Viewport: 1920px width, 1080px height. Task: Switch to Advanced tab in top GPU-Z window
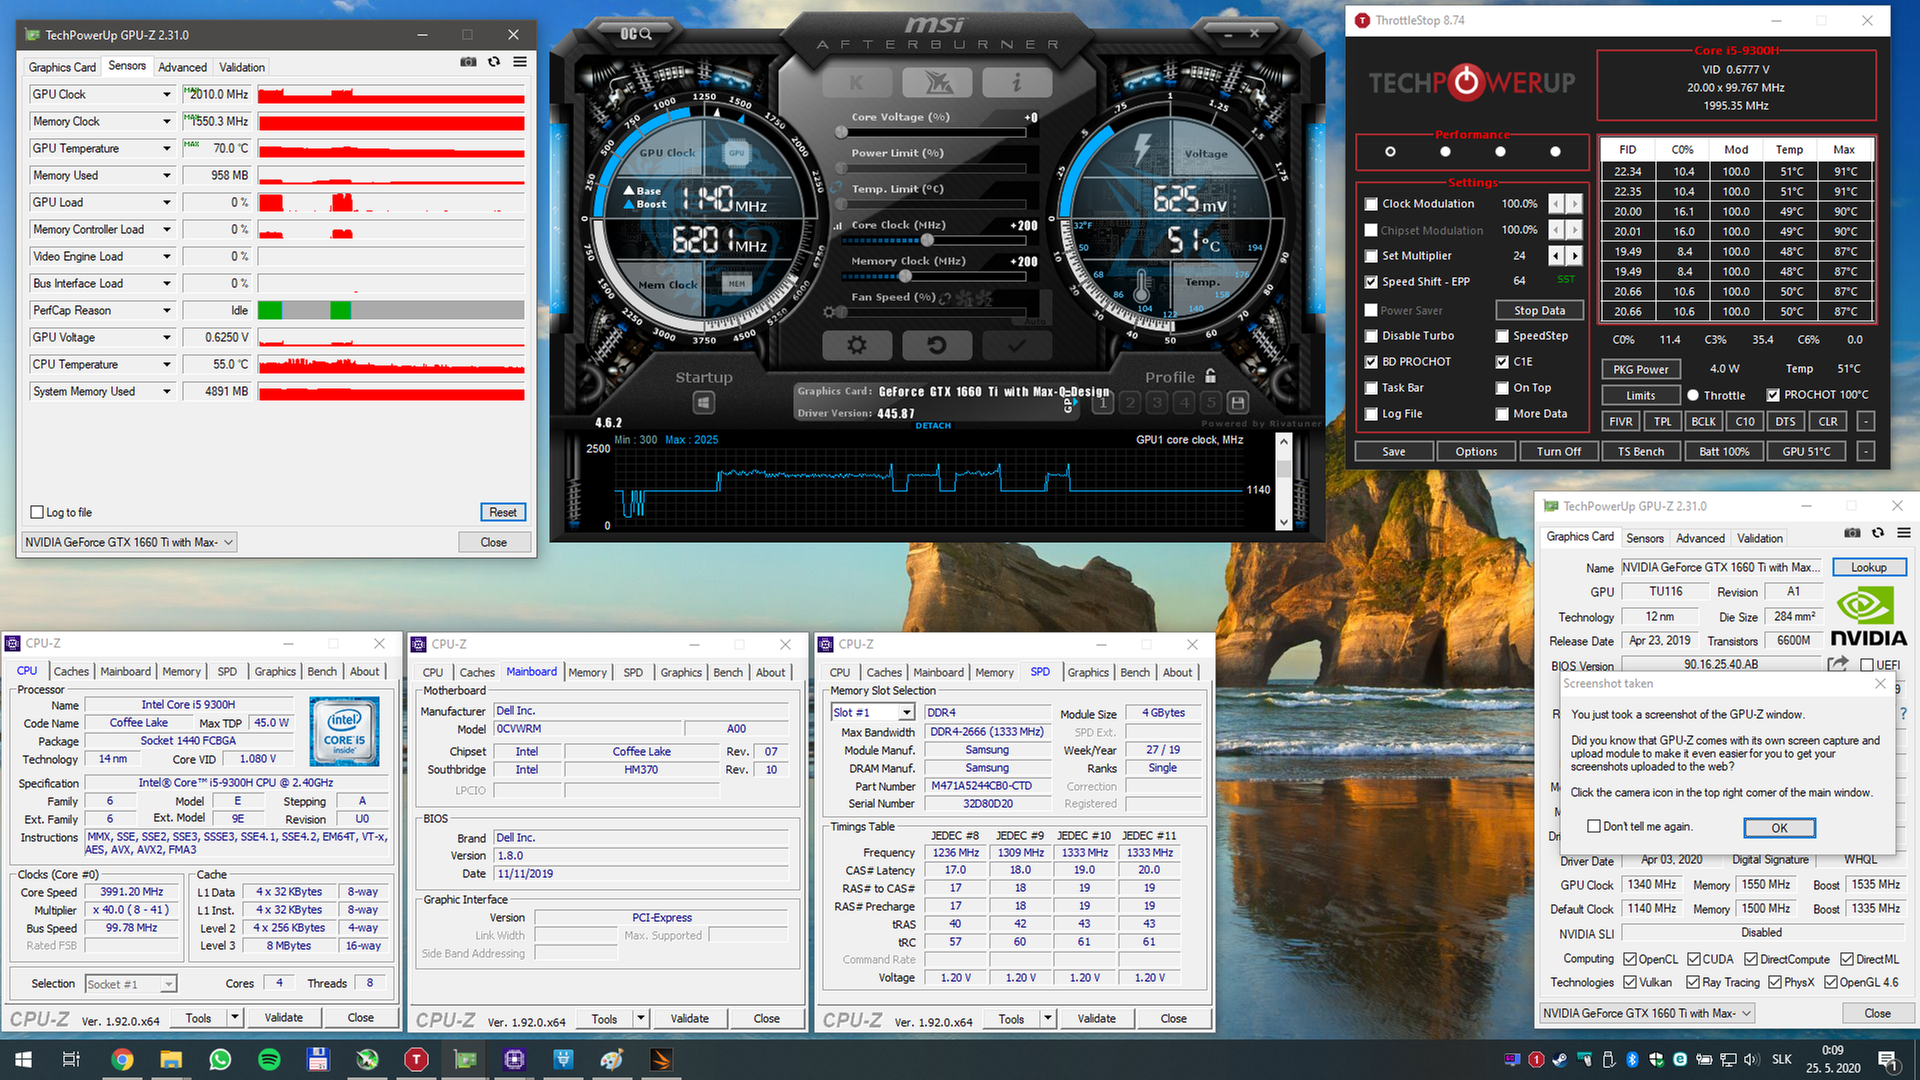pyautogui.click(x=182, y=67)
